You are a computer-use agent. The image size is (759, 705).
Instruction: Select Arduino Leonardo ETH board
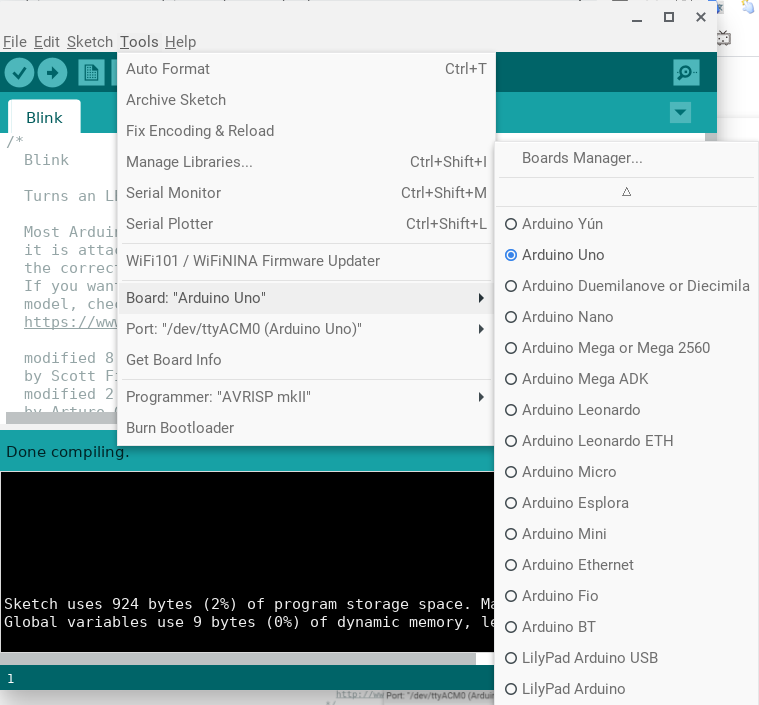pyautogui.click(x=626, y=441)
